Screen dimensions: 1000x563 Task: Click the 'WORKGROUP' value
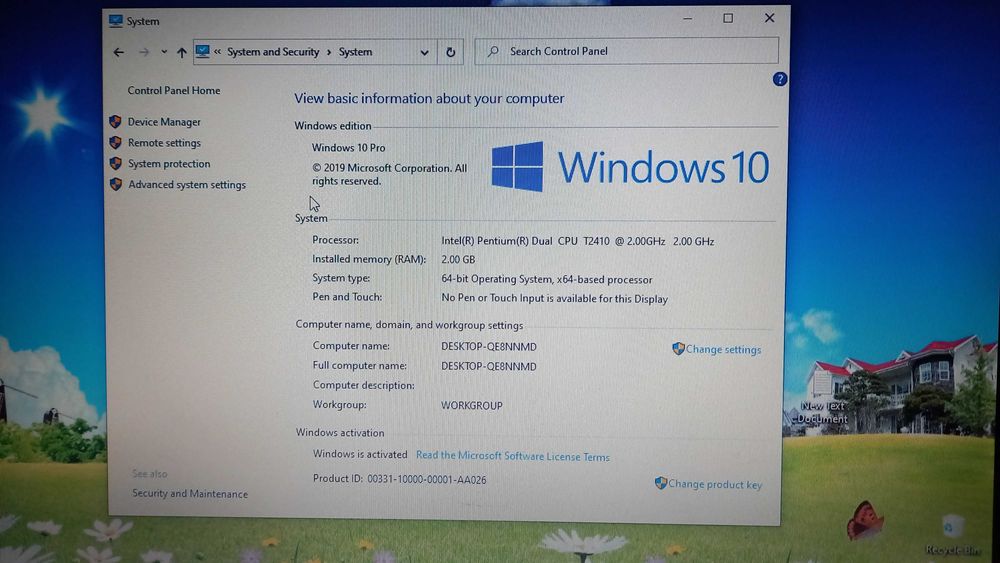[471, 406]
